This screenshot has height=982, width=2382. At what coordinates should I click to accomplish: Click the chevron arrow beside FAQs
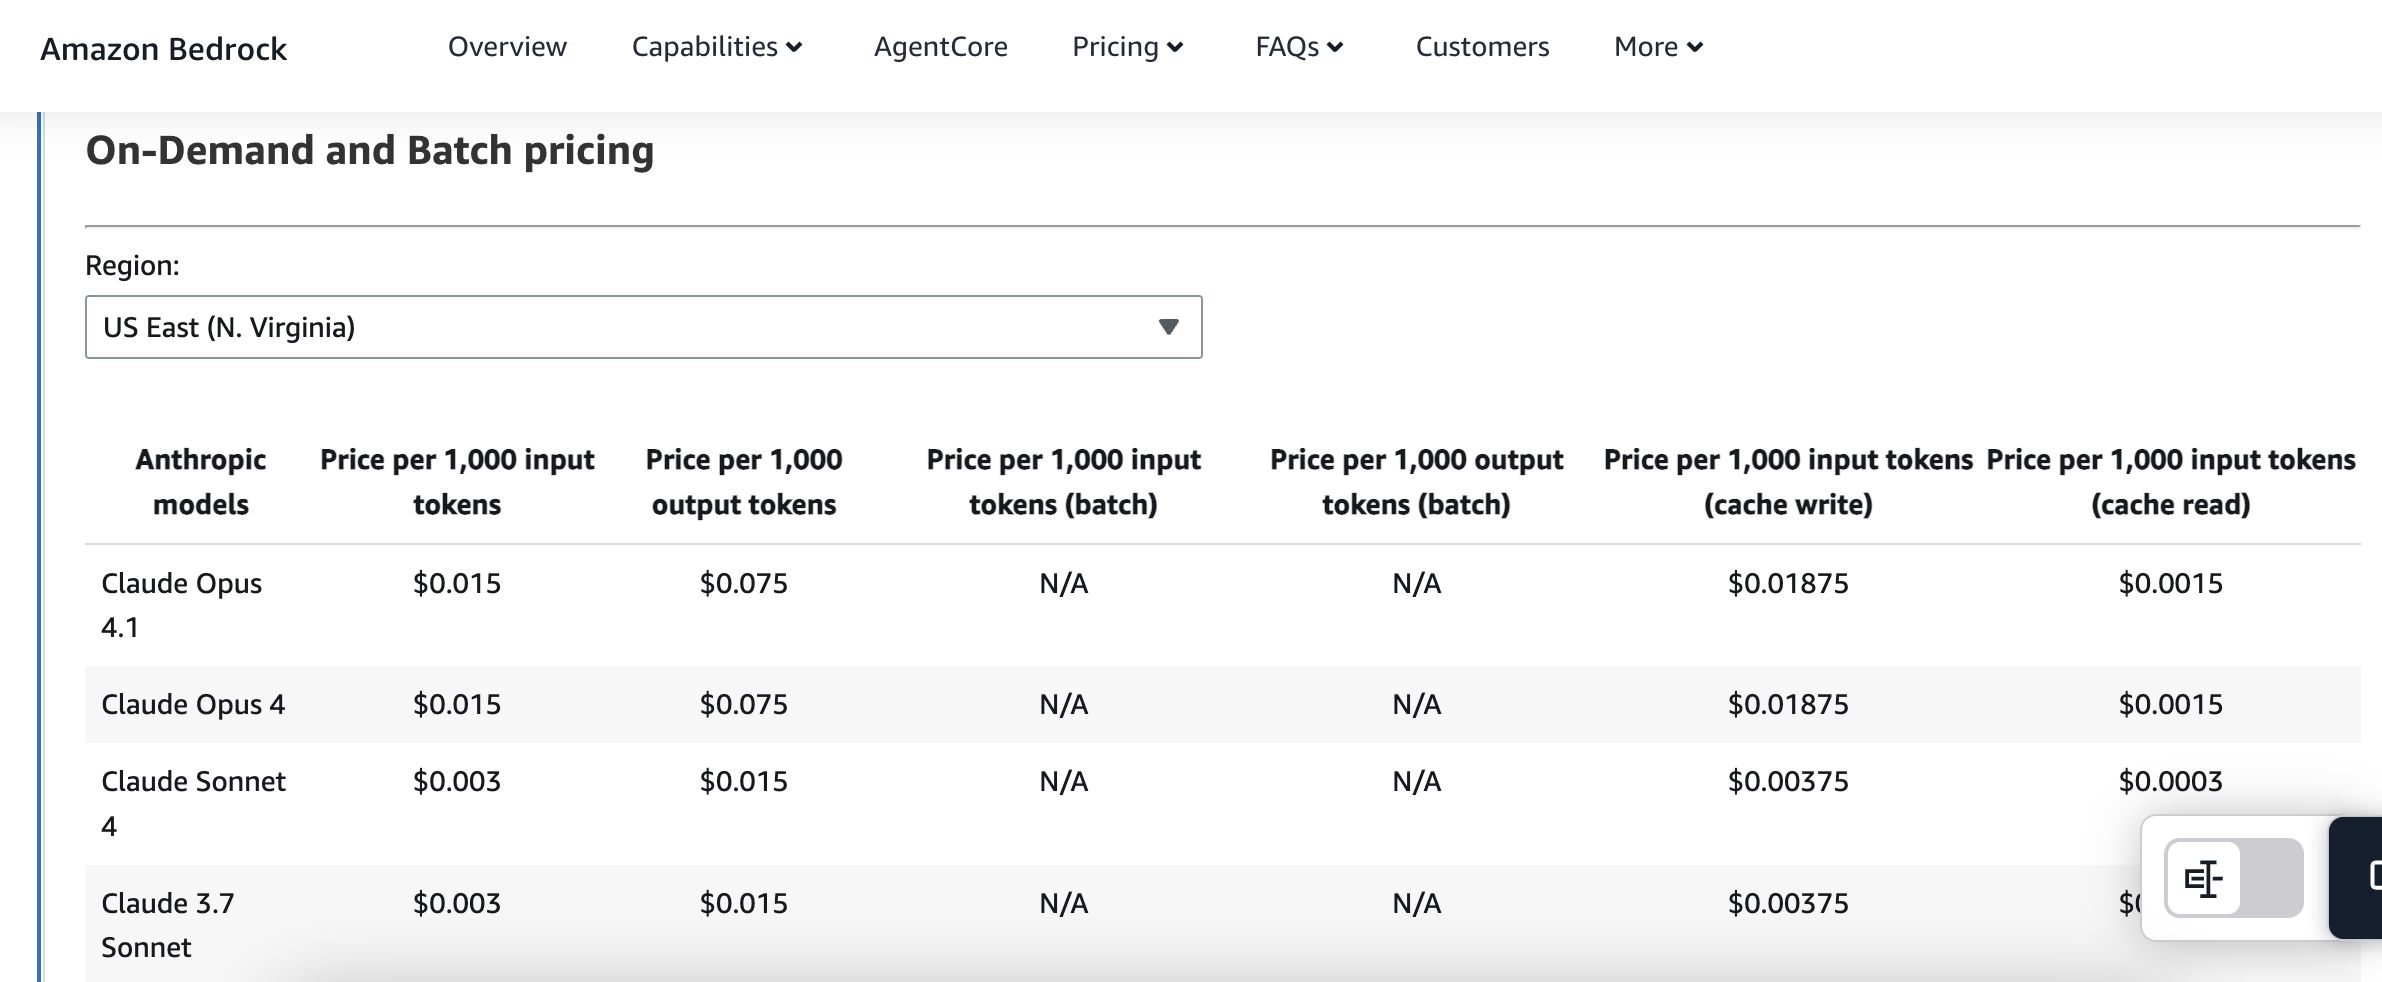1336,47
